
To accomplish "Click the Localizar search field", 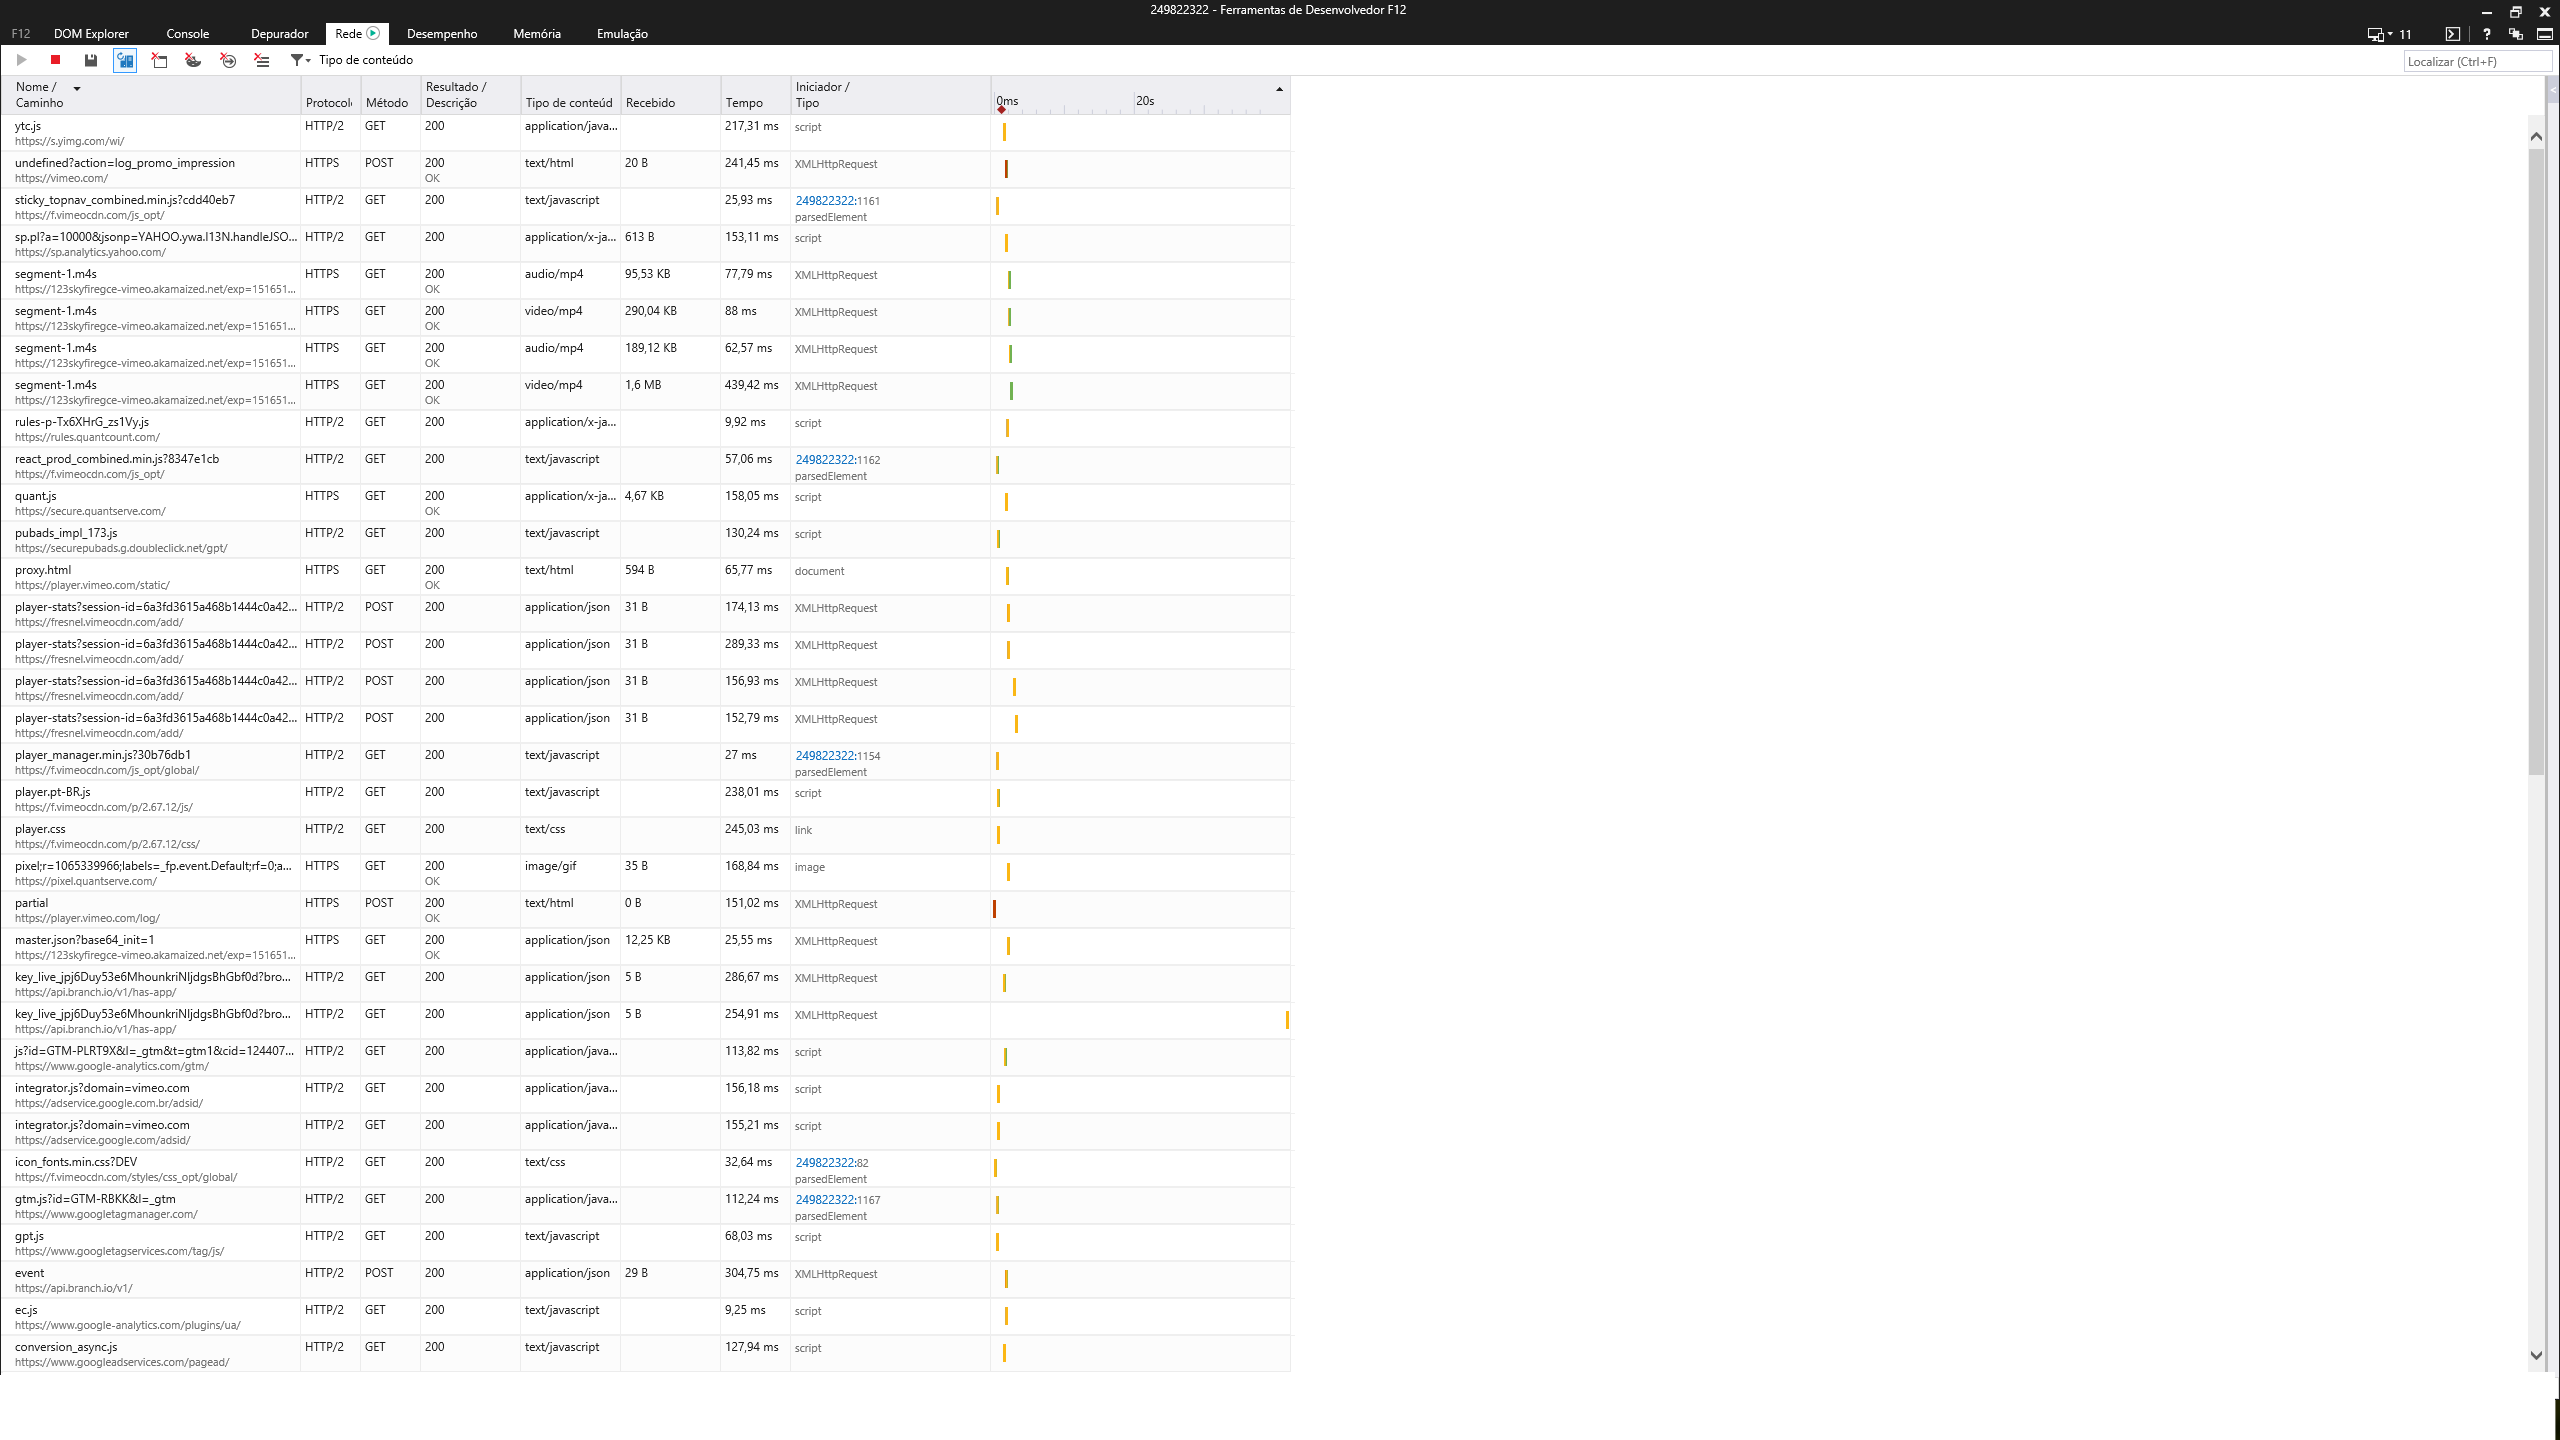I will 2476,61.
